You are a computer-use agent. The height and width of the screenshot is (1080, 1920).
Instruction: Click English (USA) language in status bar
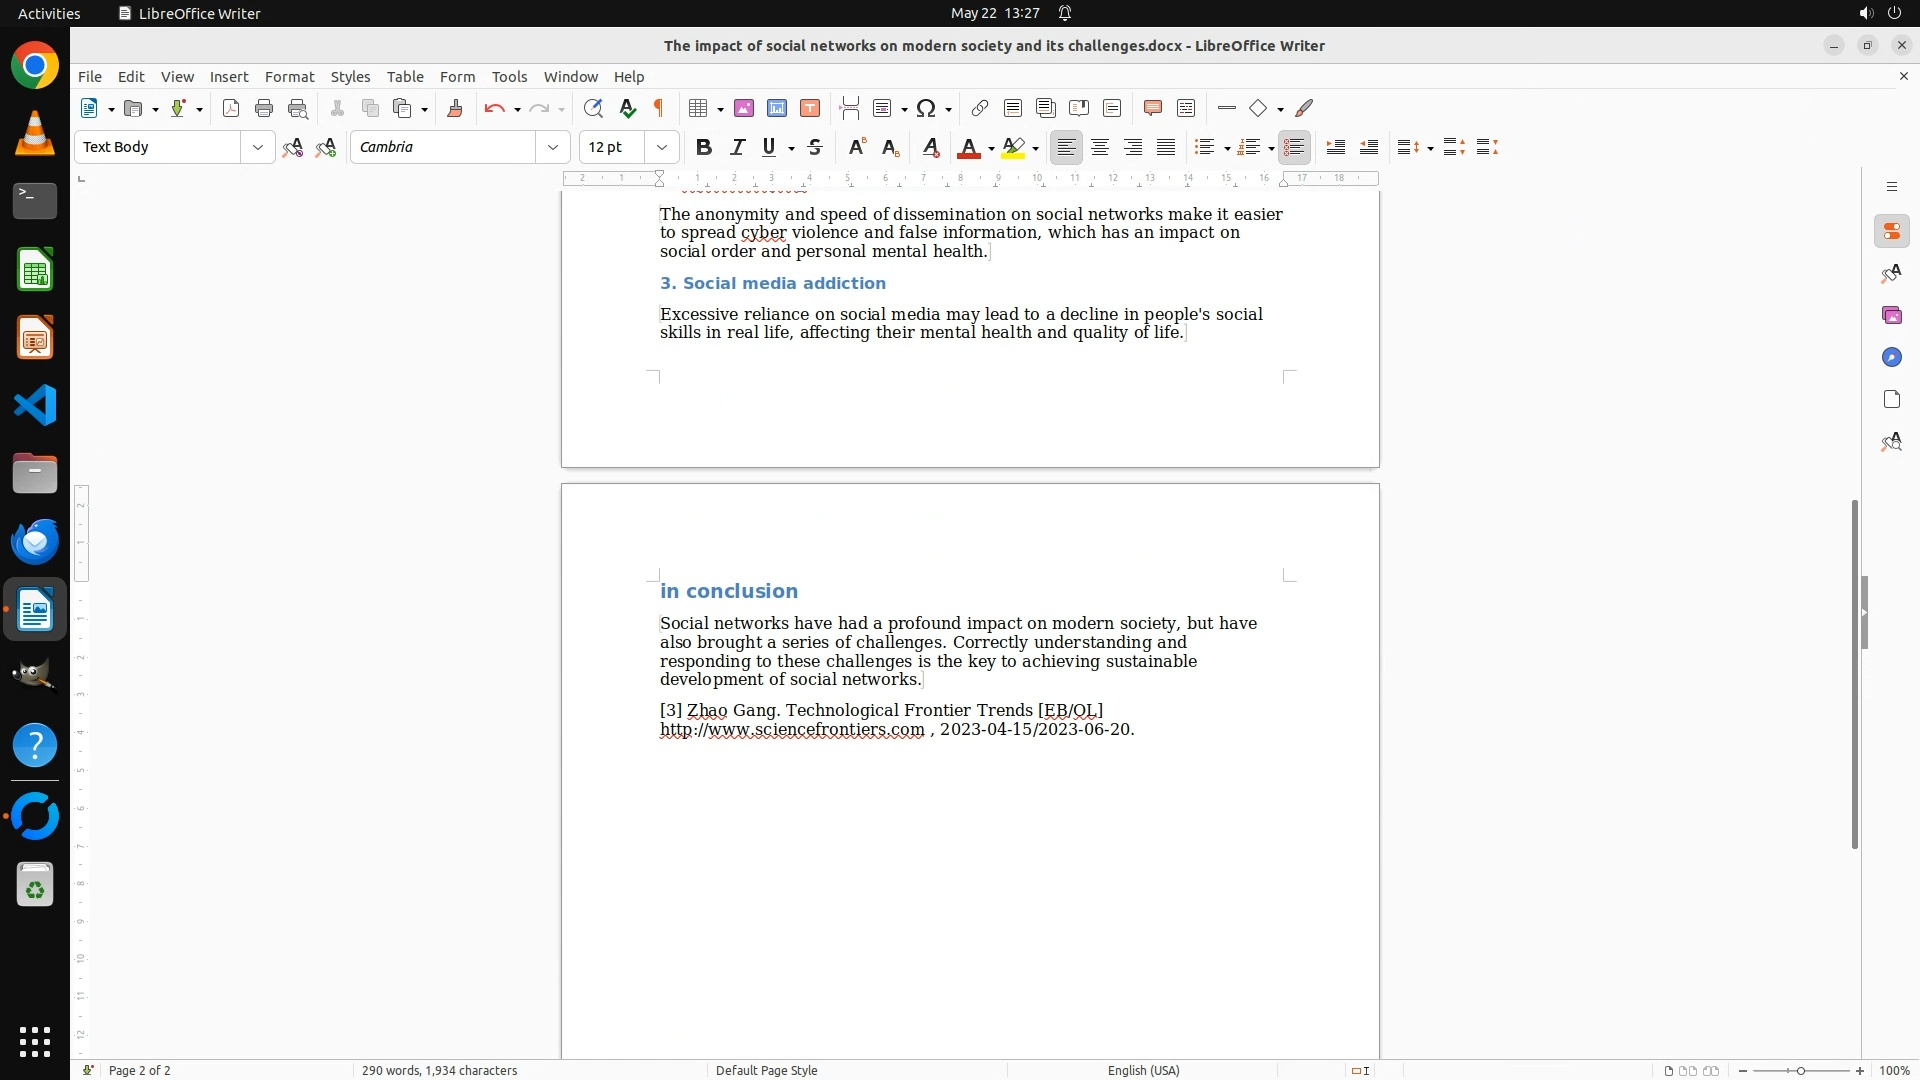[x=1143, y=1070]
